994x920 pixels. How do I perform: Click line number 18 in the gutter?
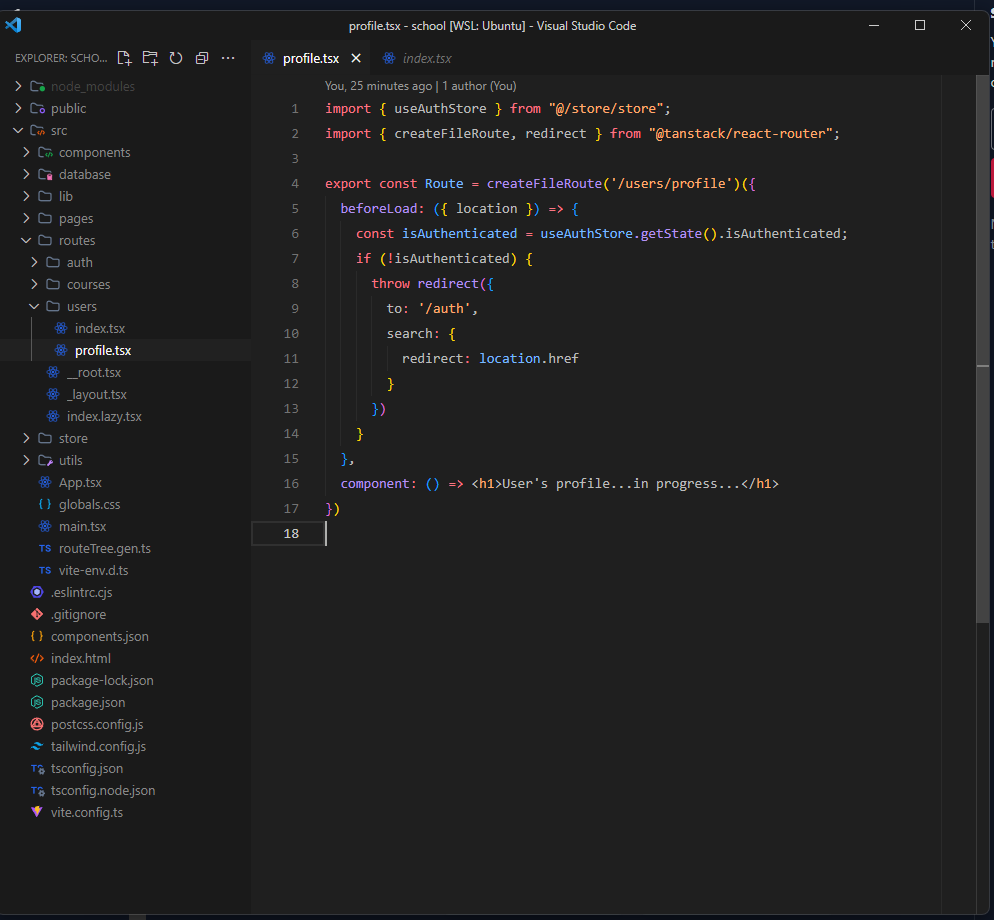291,534
